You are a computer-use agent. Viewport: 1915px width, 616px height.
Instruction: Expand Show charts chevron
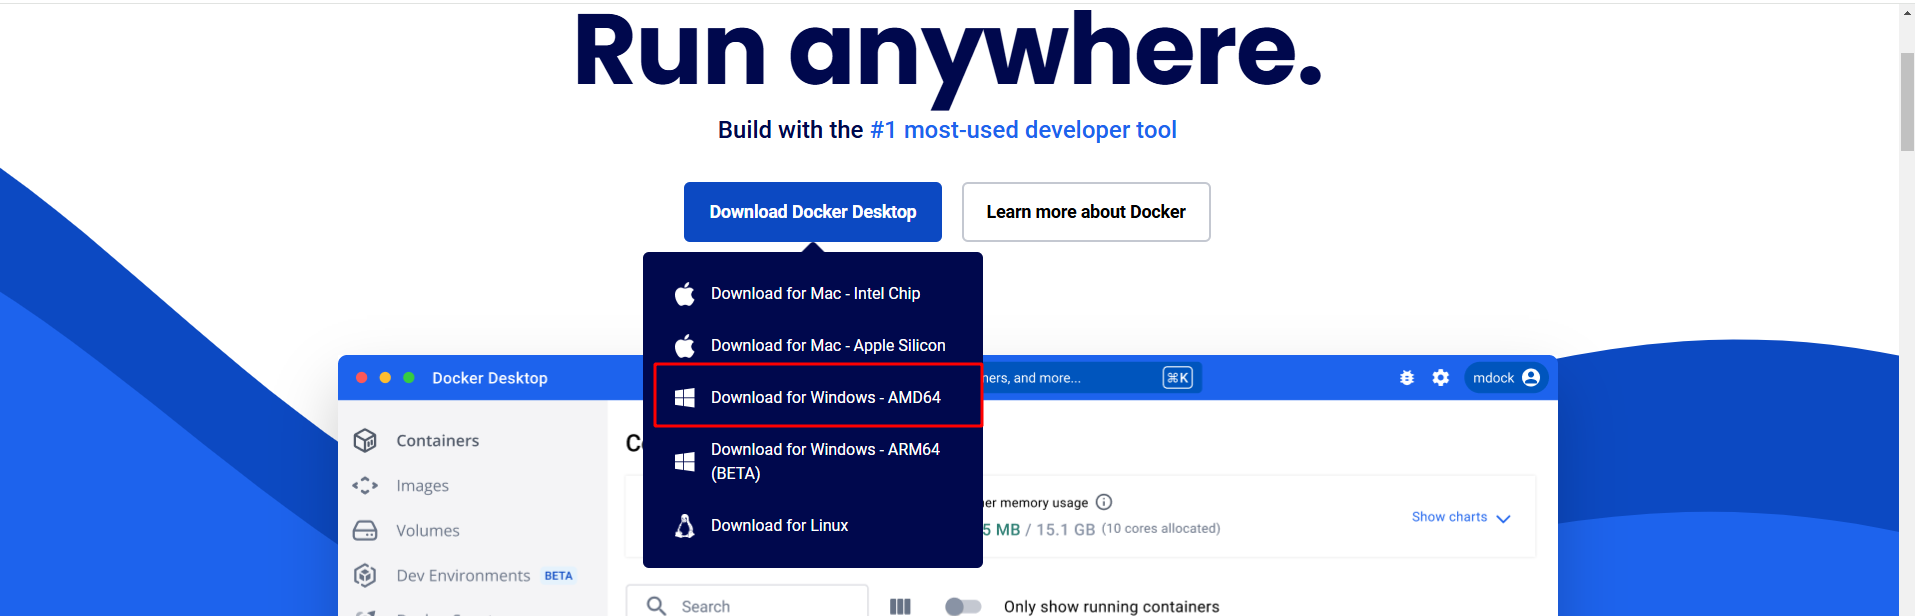(1503, 518)
